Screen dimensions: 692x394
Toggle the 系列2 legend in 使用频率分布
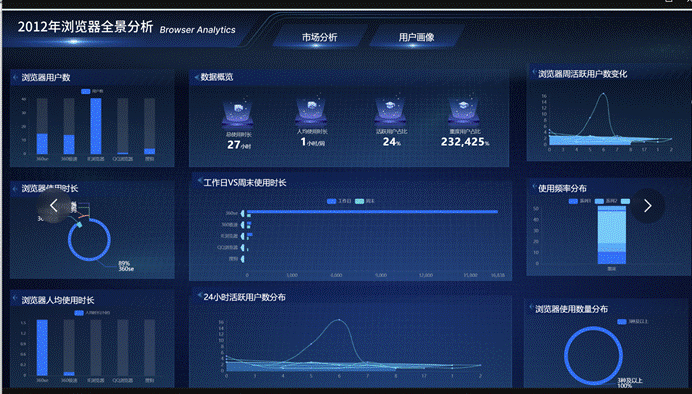coord(606,201)
